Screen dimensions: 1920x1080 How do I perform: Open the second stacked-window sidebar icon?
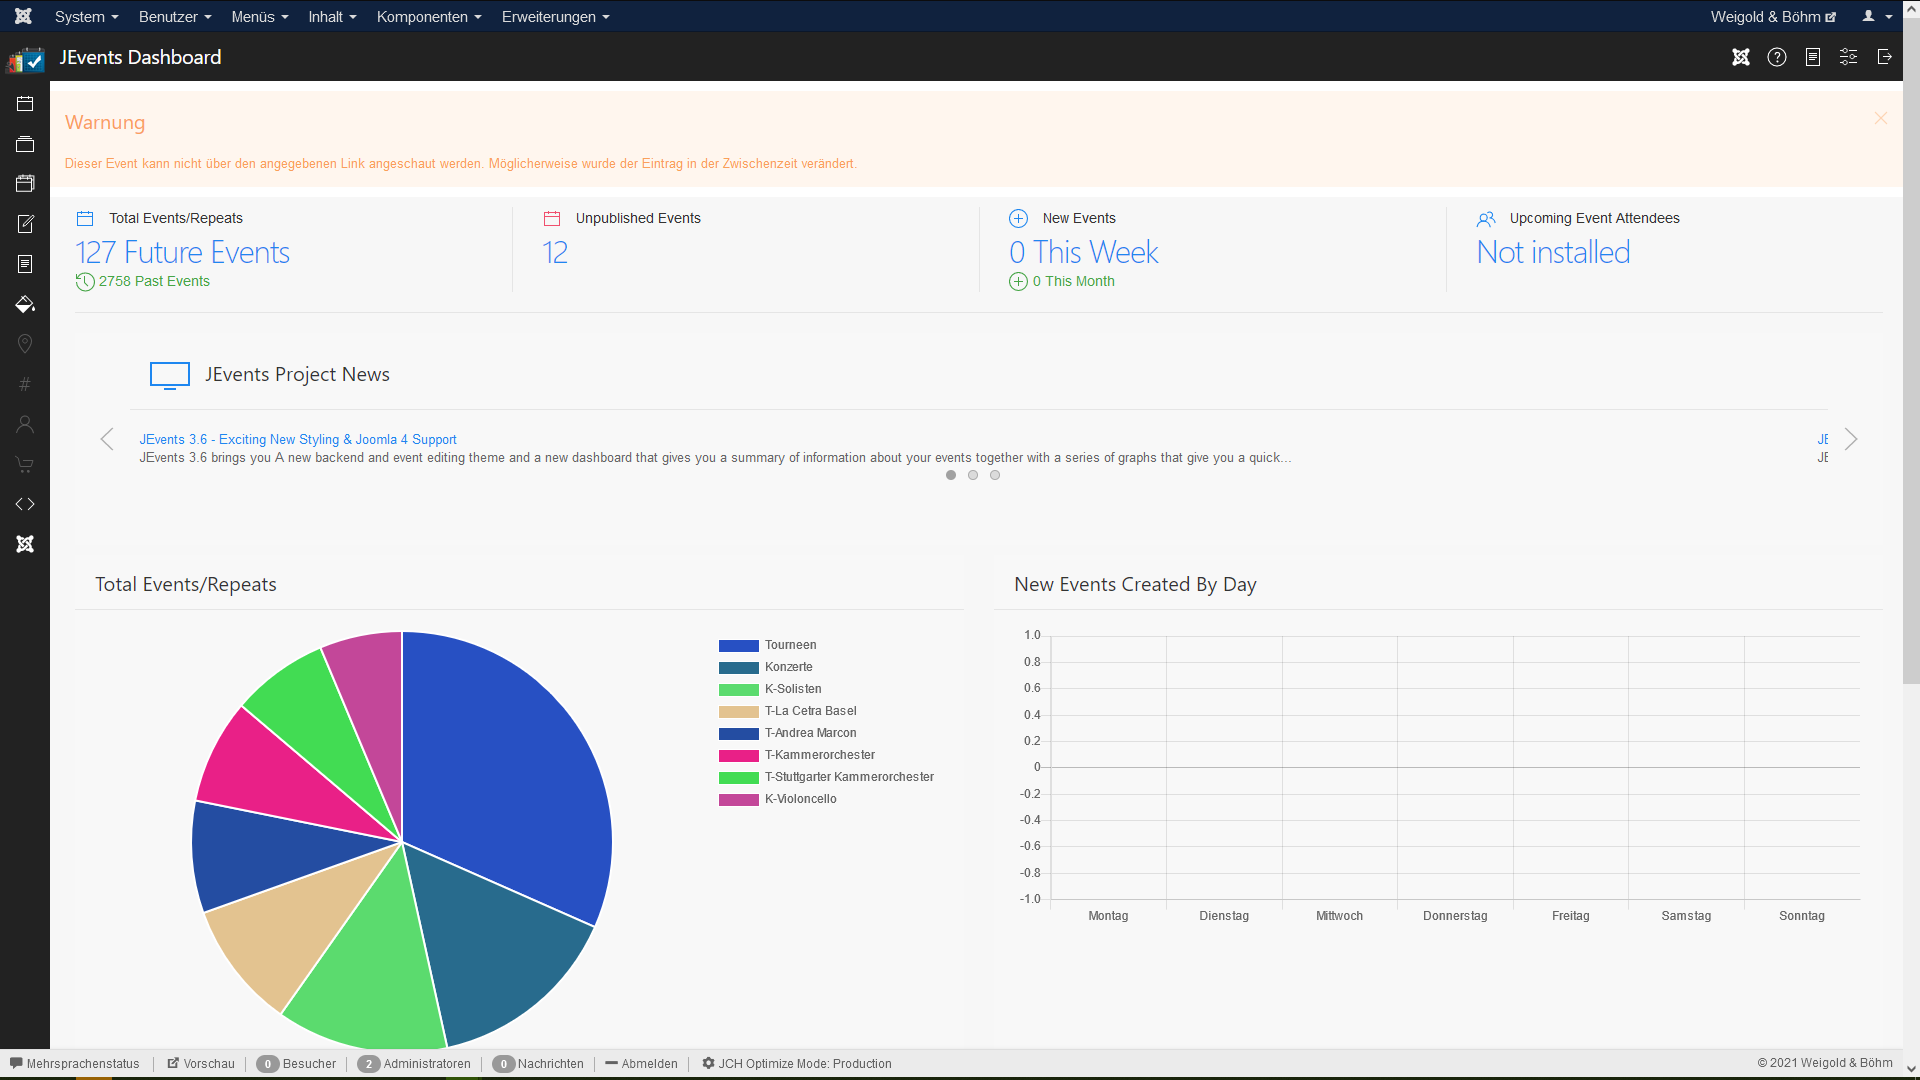coord(25,144)
